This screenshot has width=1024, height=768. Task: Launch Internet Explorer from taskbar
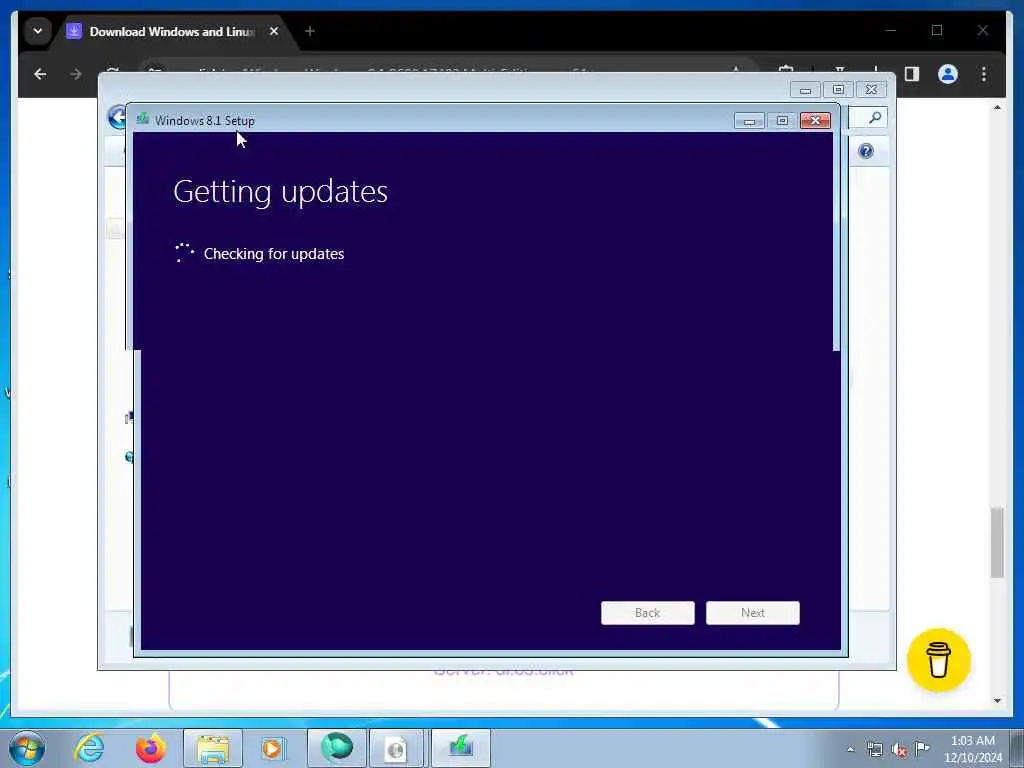point(89,748)
